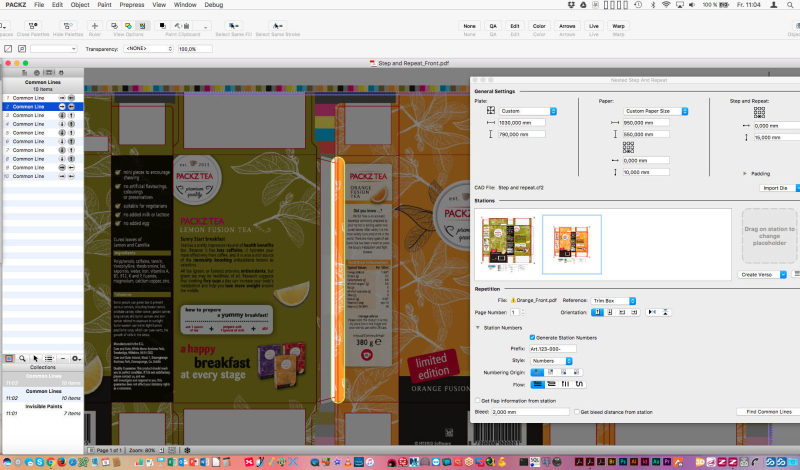Click the magnifier icon in the Collections toolbar
The width and height of the screenshot is (800, 470).
pyautogui.click(x=22, y=359)
